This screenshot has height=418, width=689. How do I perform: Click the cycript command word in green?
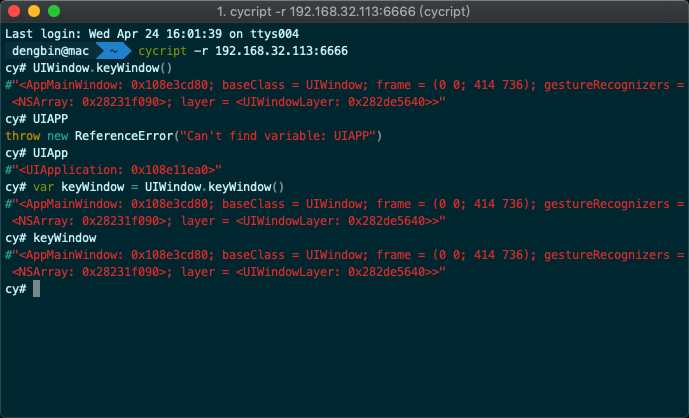(x=163, y=51)
